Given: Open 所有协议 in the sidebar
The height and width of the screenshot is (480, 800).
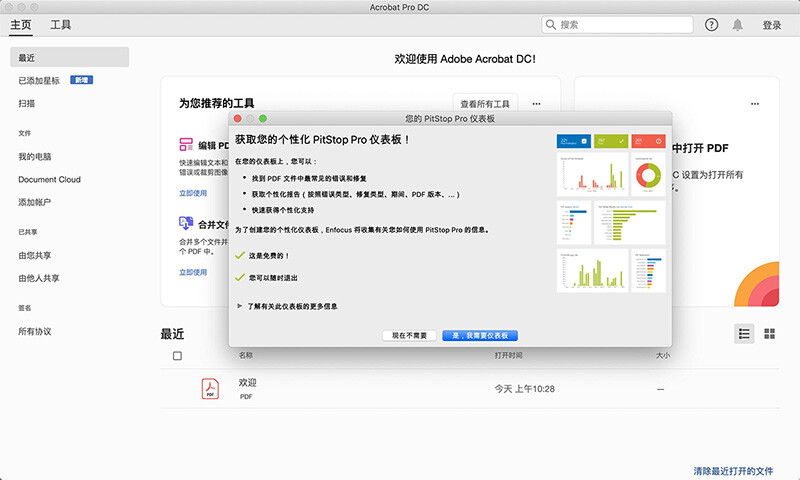Looking at the screenshot, I should click(35, 331).
